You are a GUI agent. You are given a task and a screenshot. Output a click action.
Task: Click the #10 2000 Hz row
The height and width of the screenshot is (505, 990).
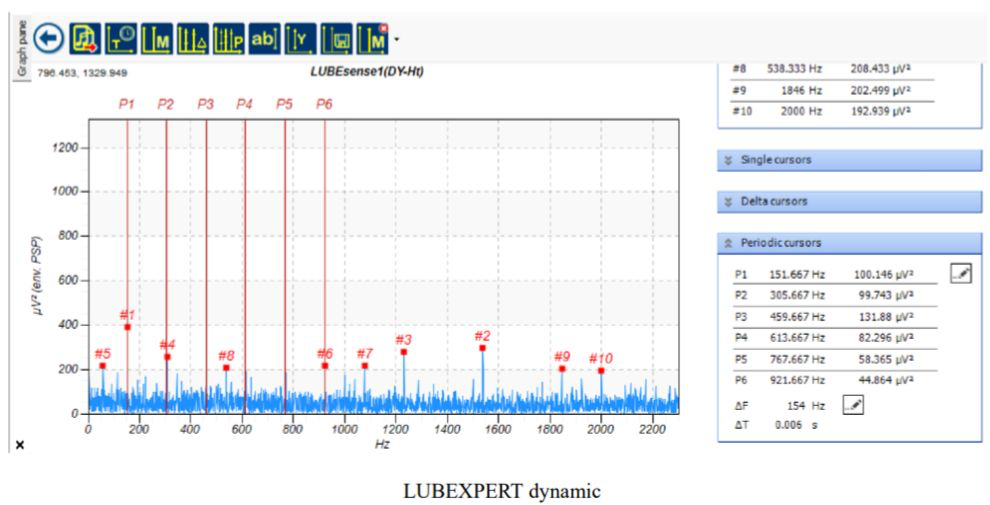point(832,111)
